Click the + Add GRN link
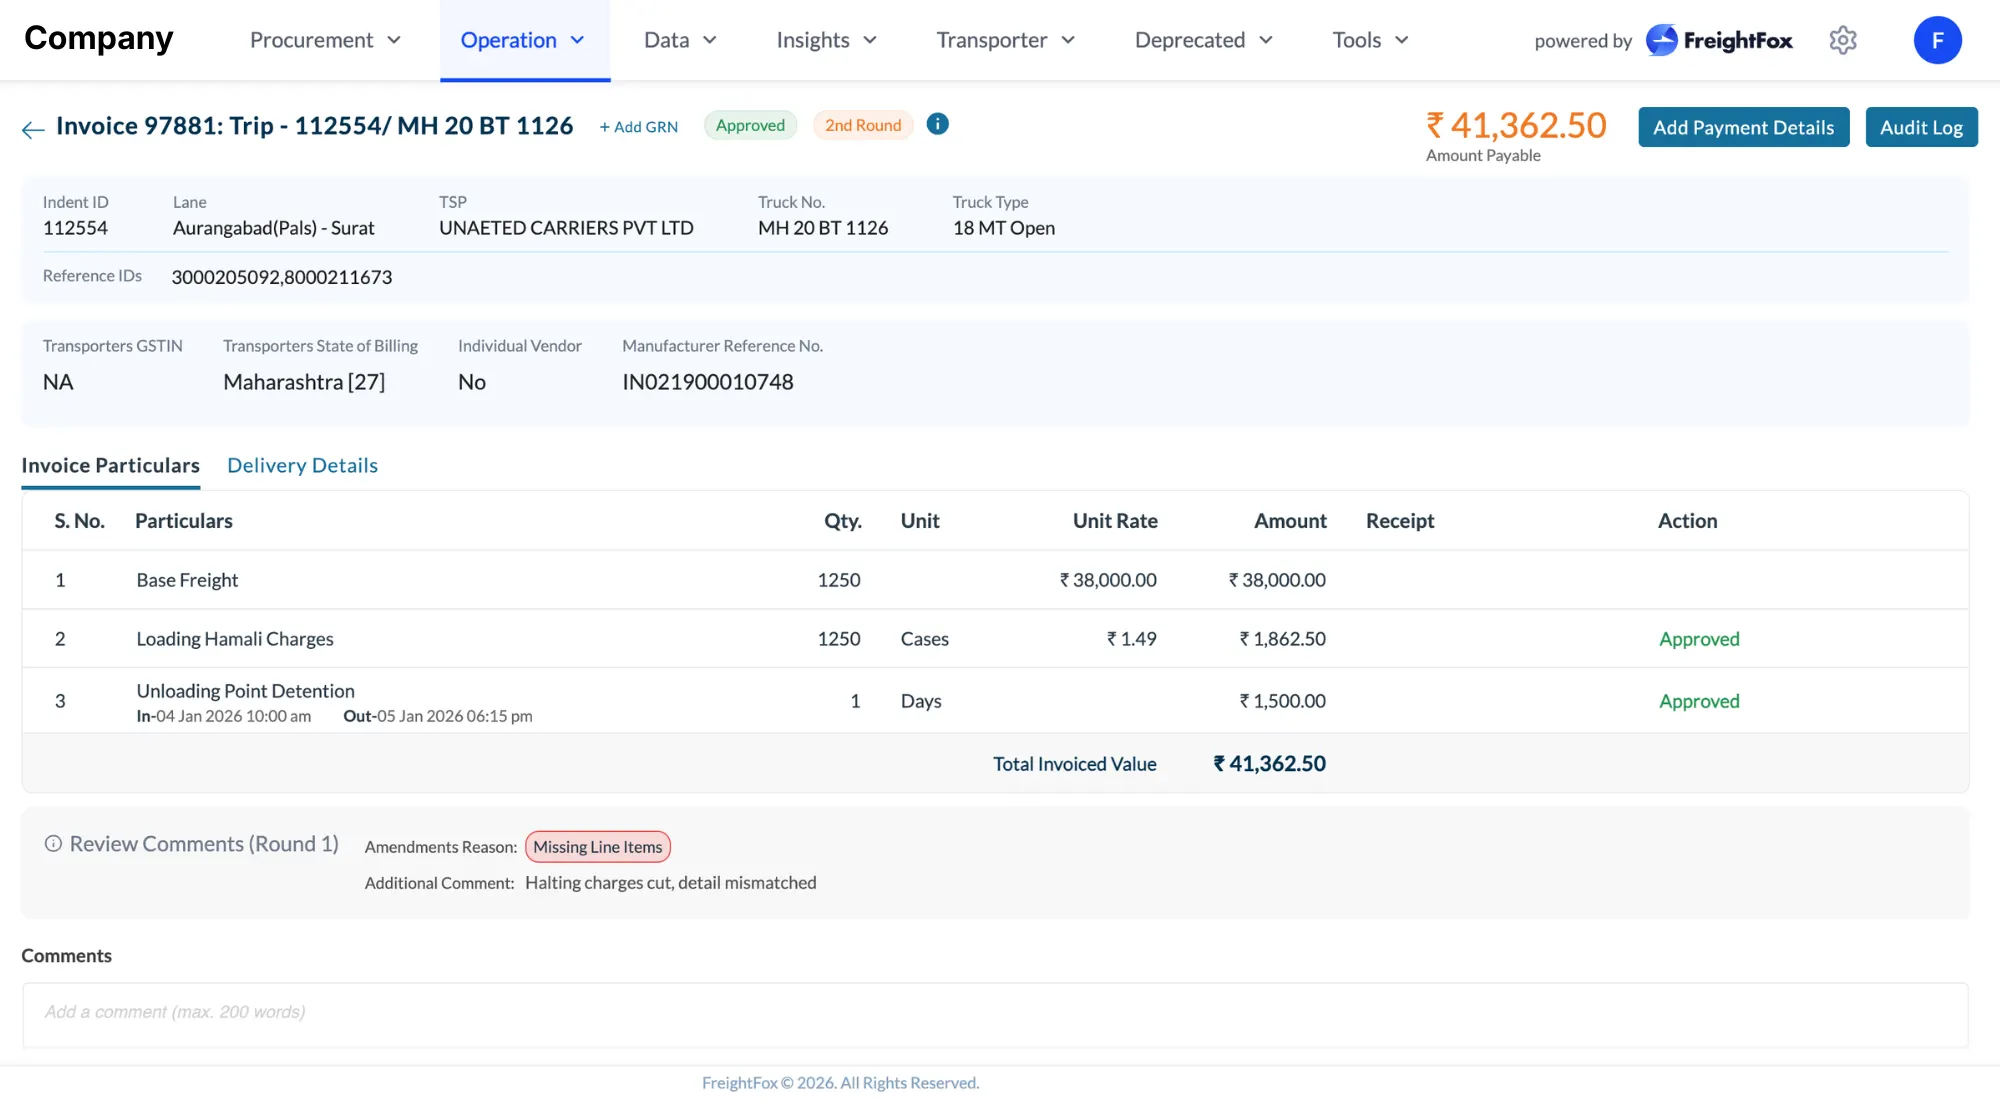2000x1100 pixels. [638, 126]
